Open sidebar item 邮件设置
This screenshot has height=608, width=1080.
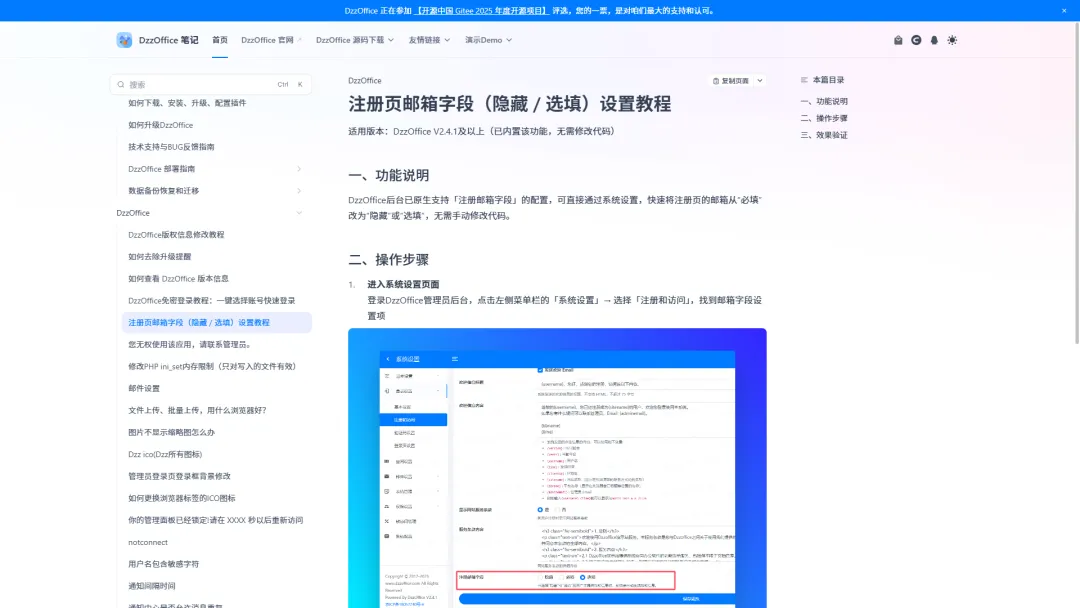[144, 388]
